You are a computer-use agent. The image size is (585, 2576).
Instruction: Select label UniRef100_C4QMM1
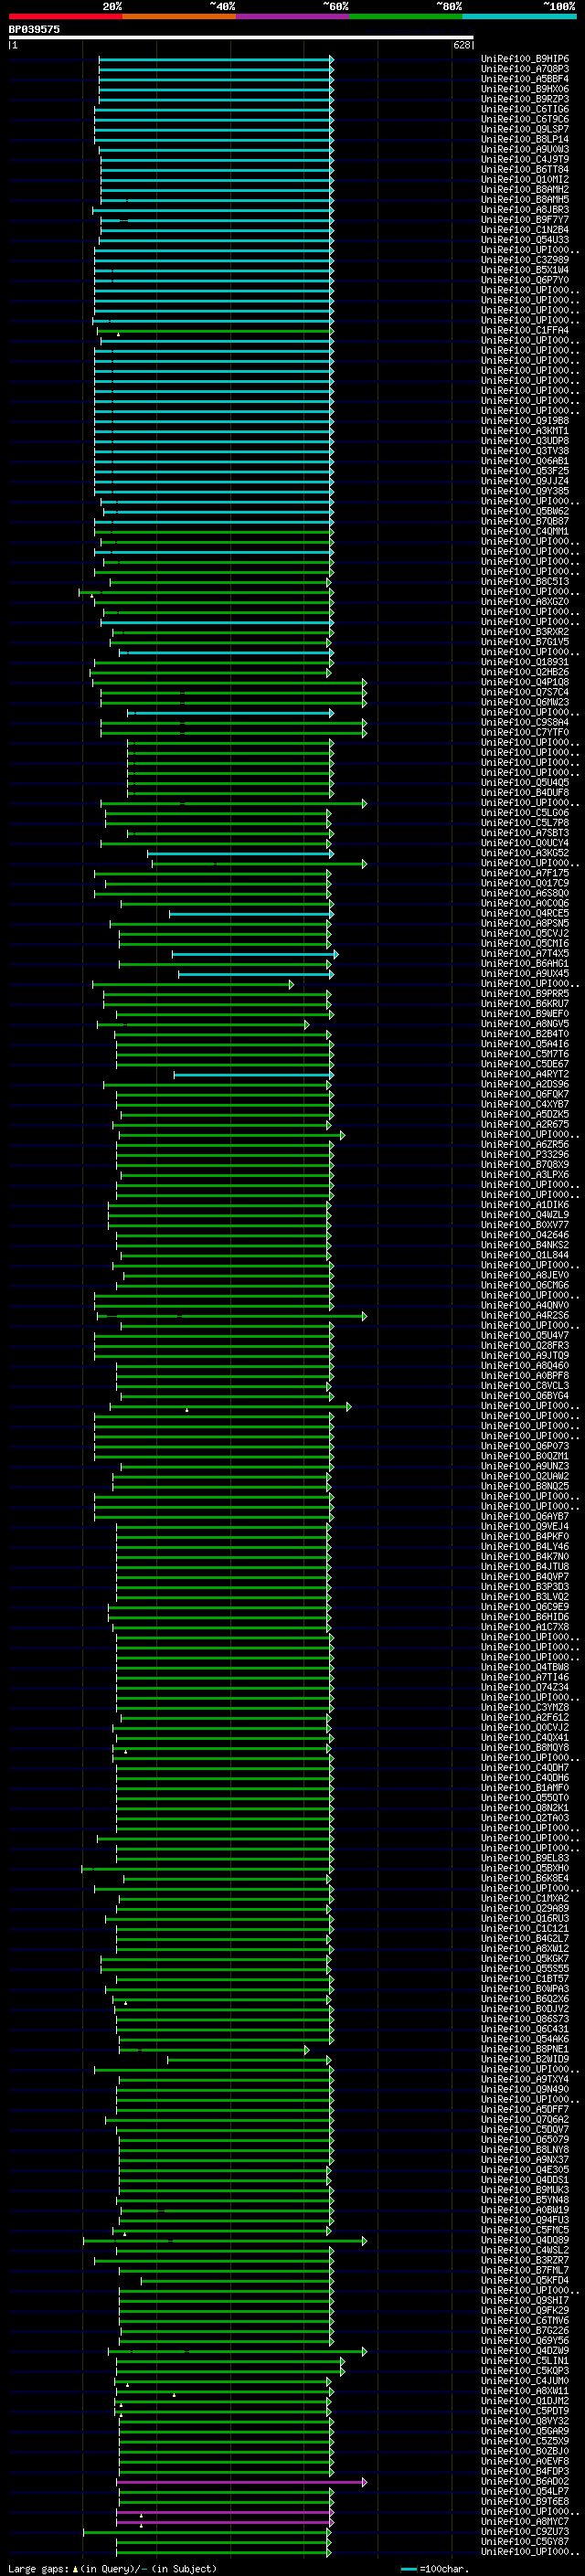525,531
